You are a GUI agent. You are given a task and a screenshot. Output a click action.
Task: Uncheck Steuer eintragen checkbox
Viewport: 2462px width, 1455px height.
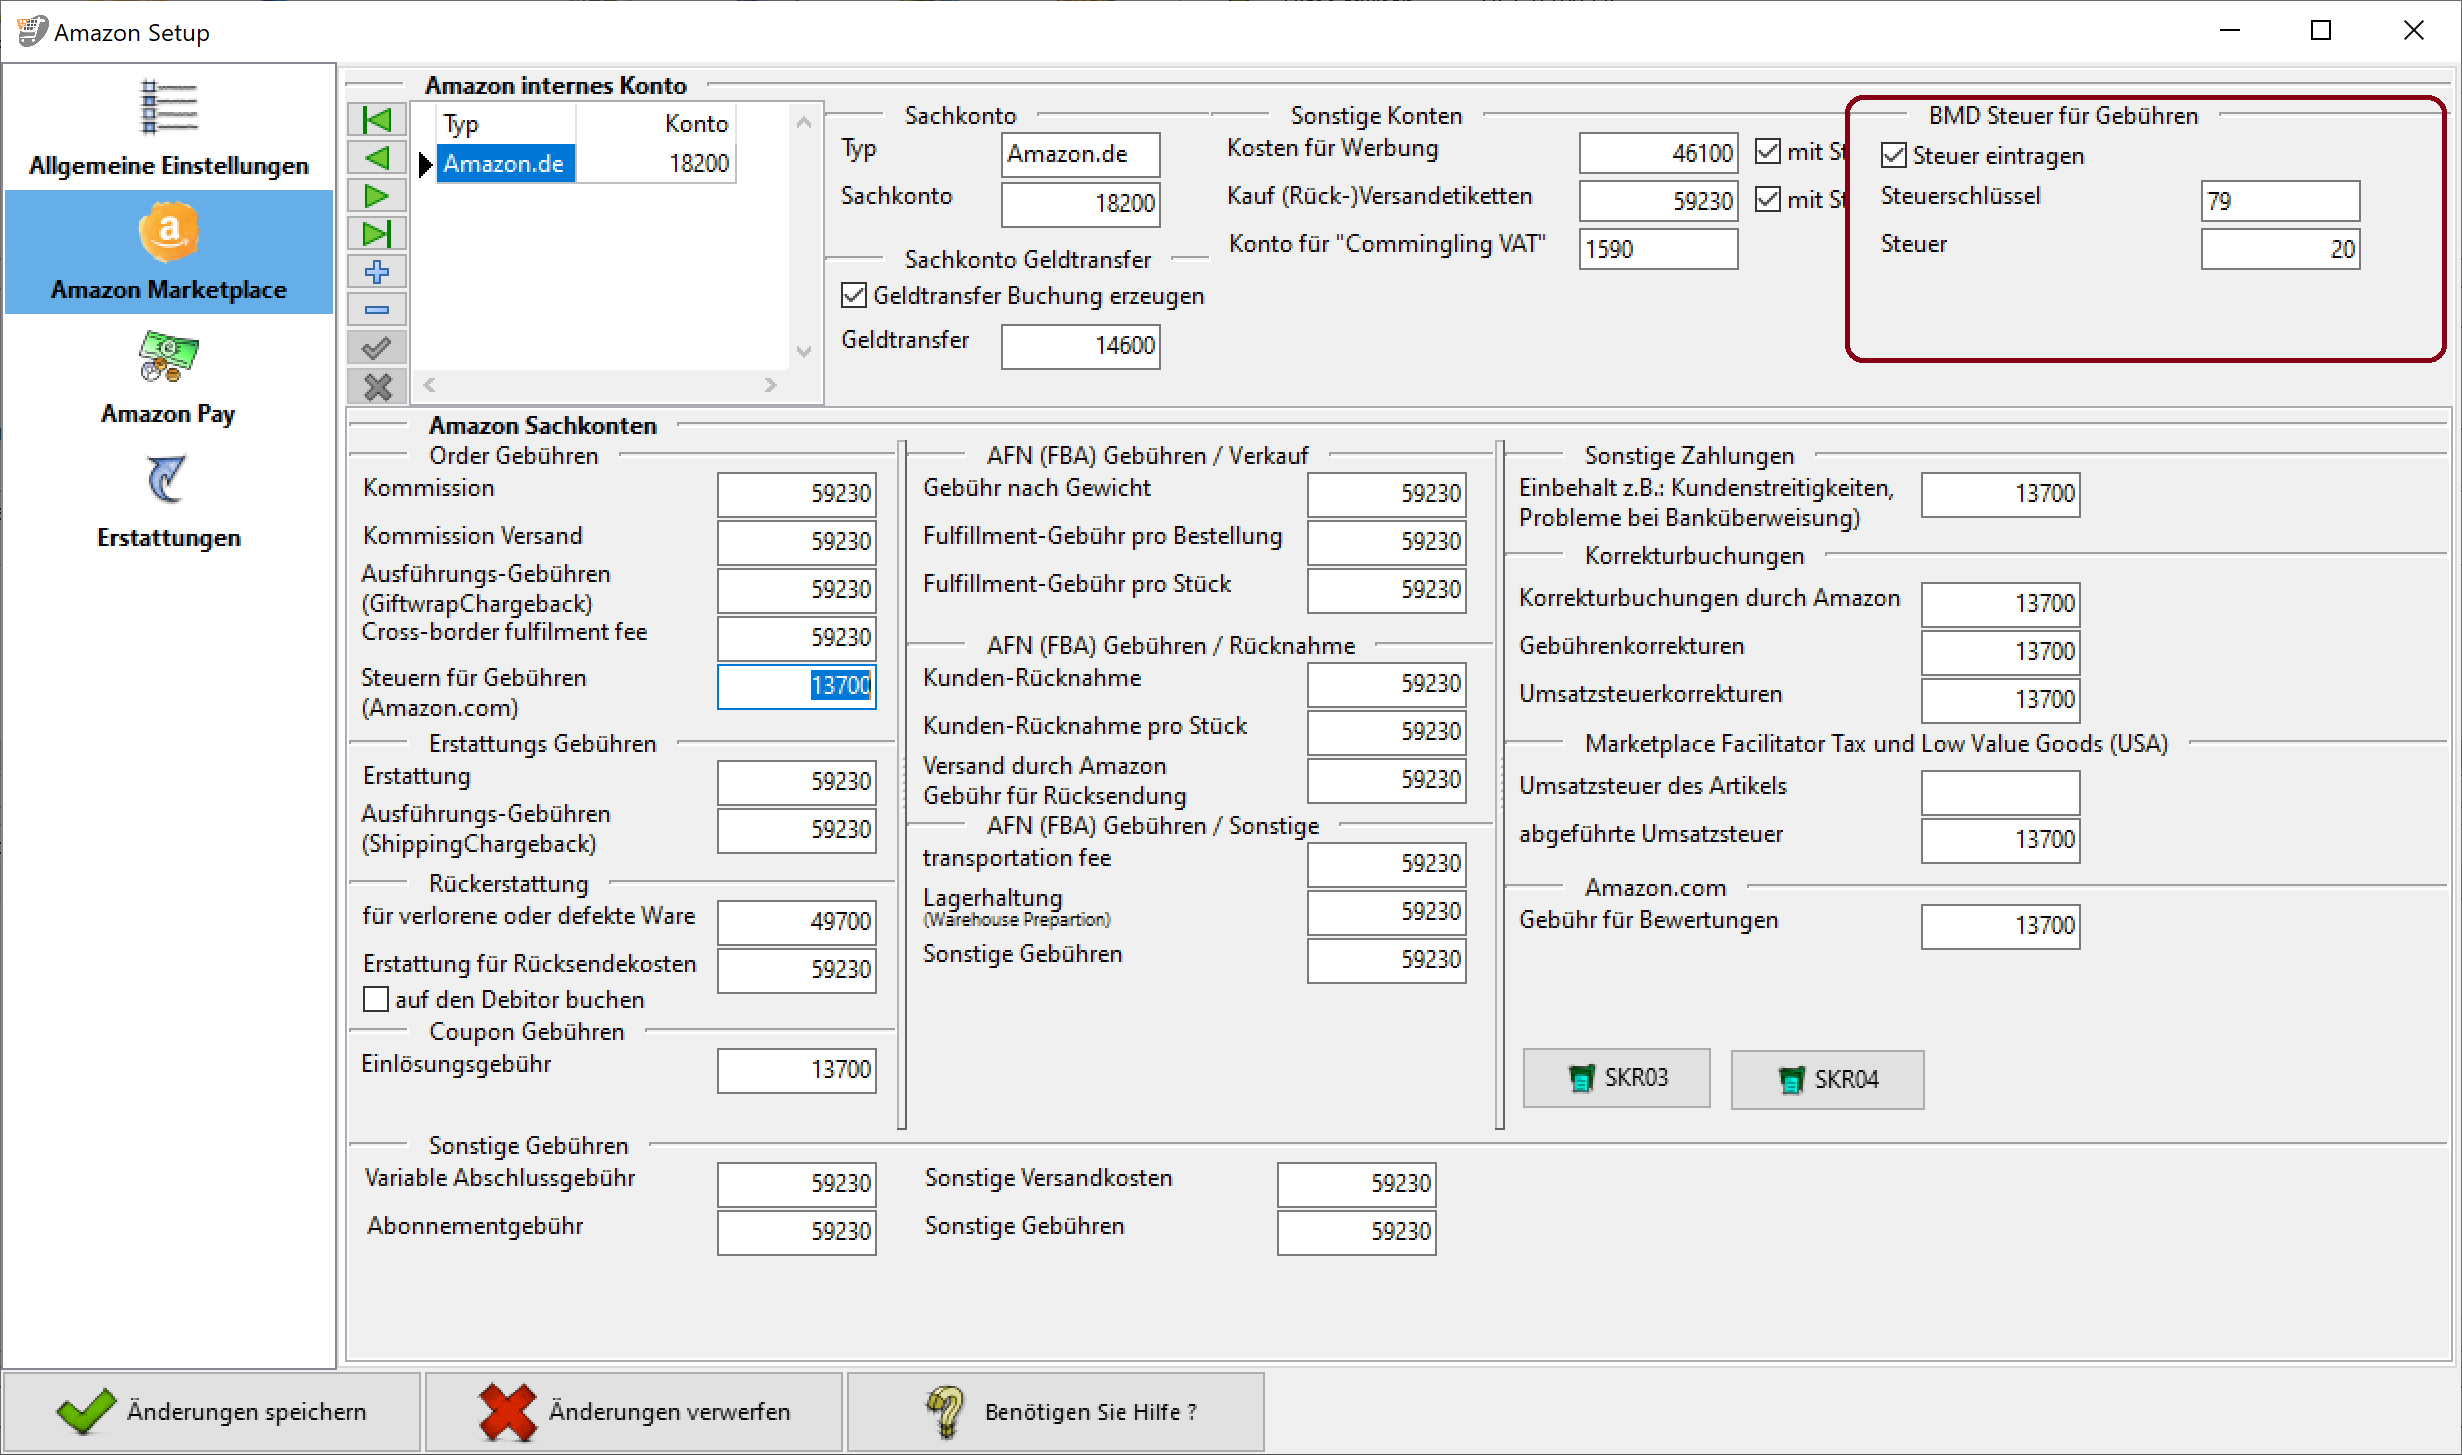click(x=1893, y=156)
